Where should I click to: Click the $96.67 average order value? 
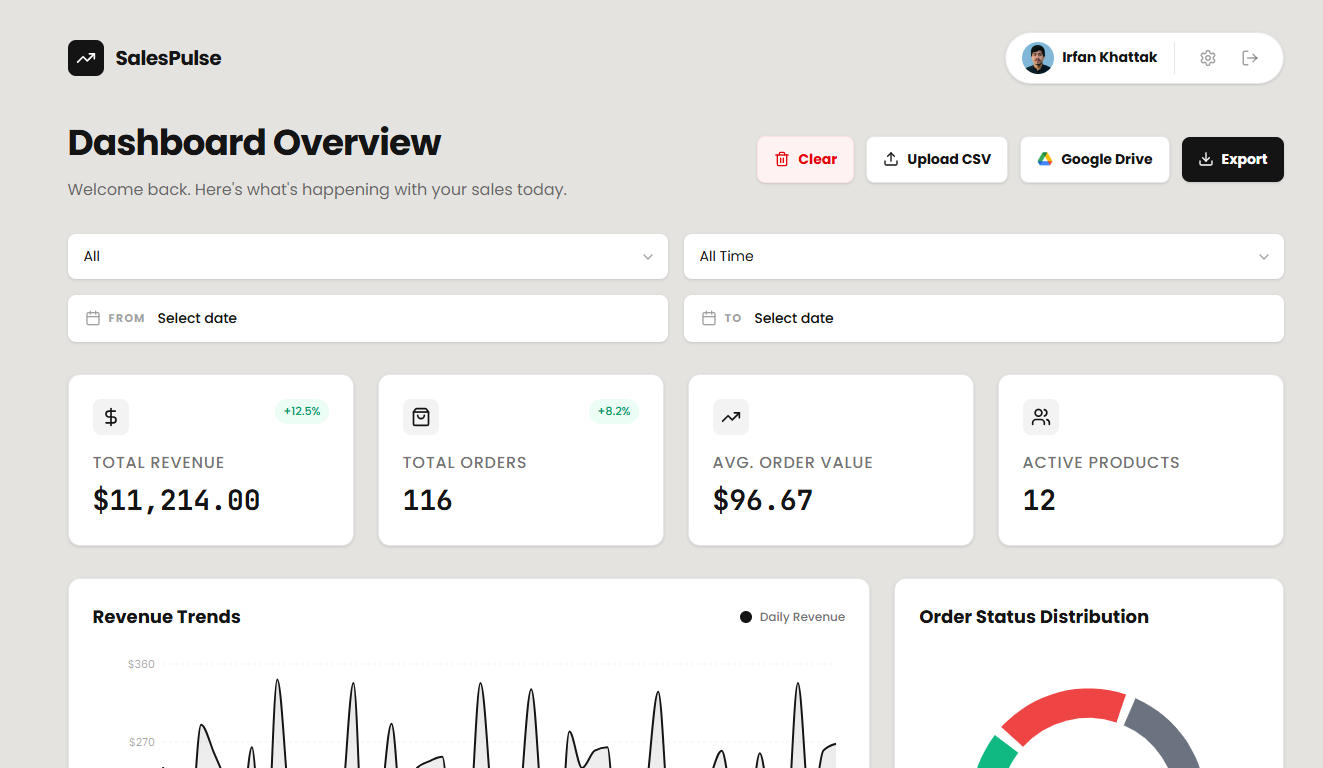pyautogui.click(x=763, y=500)
